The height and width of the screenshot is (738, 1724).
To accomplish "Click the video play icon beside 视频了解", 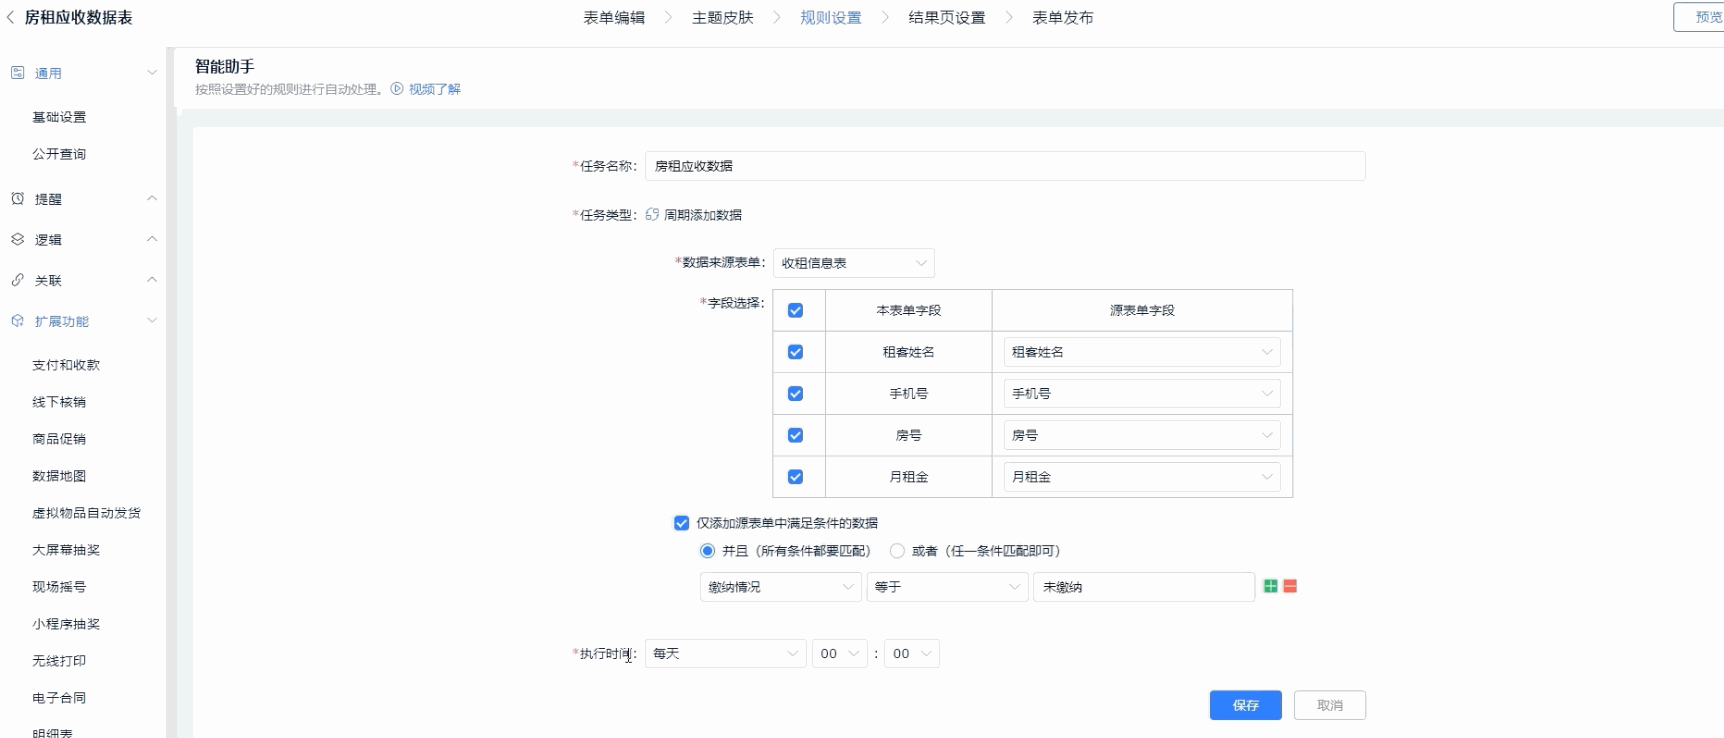I will [397, 89].
